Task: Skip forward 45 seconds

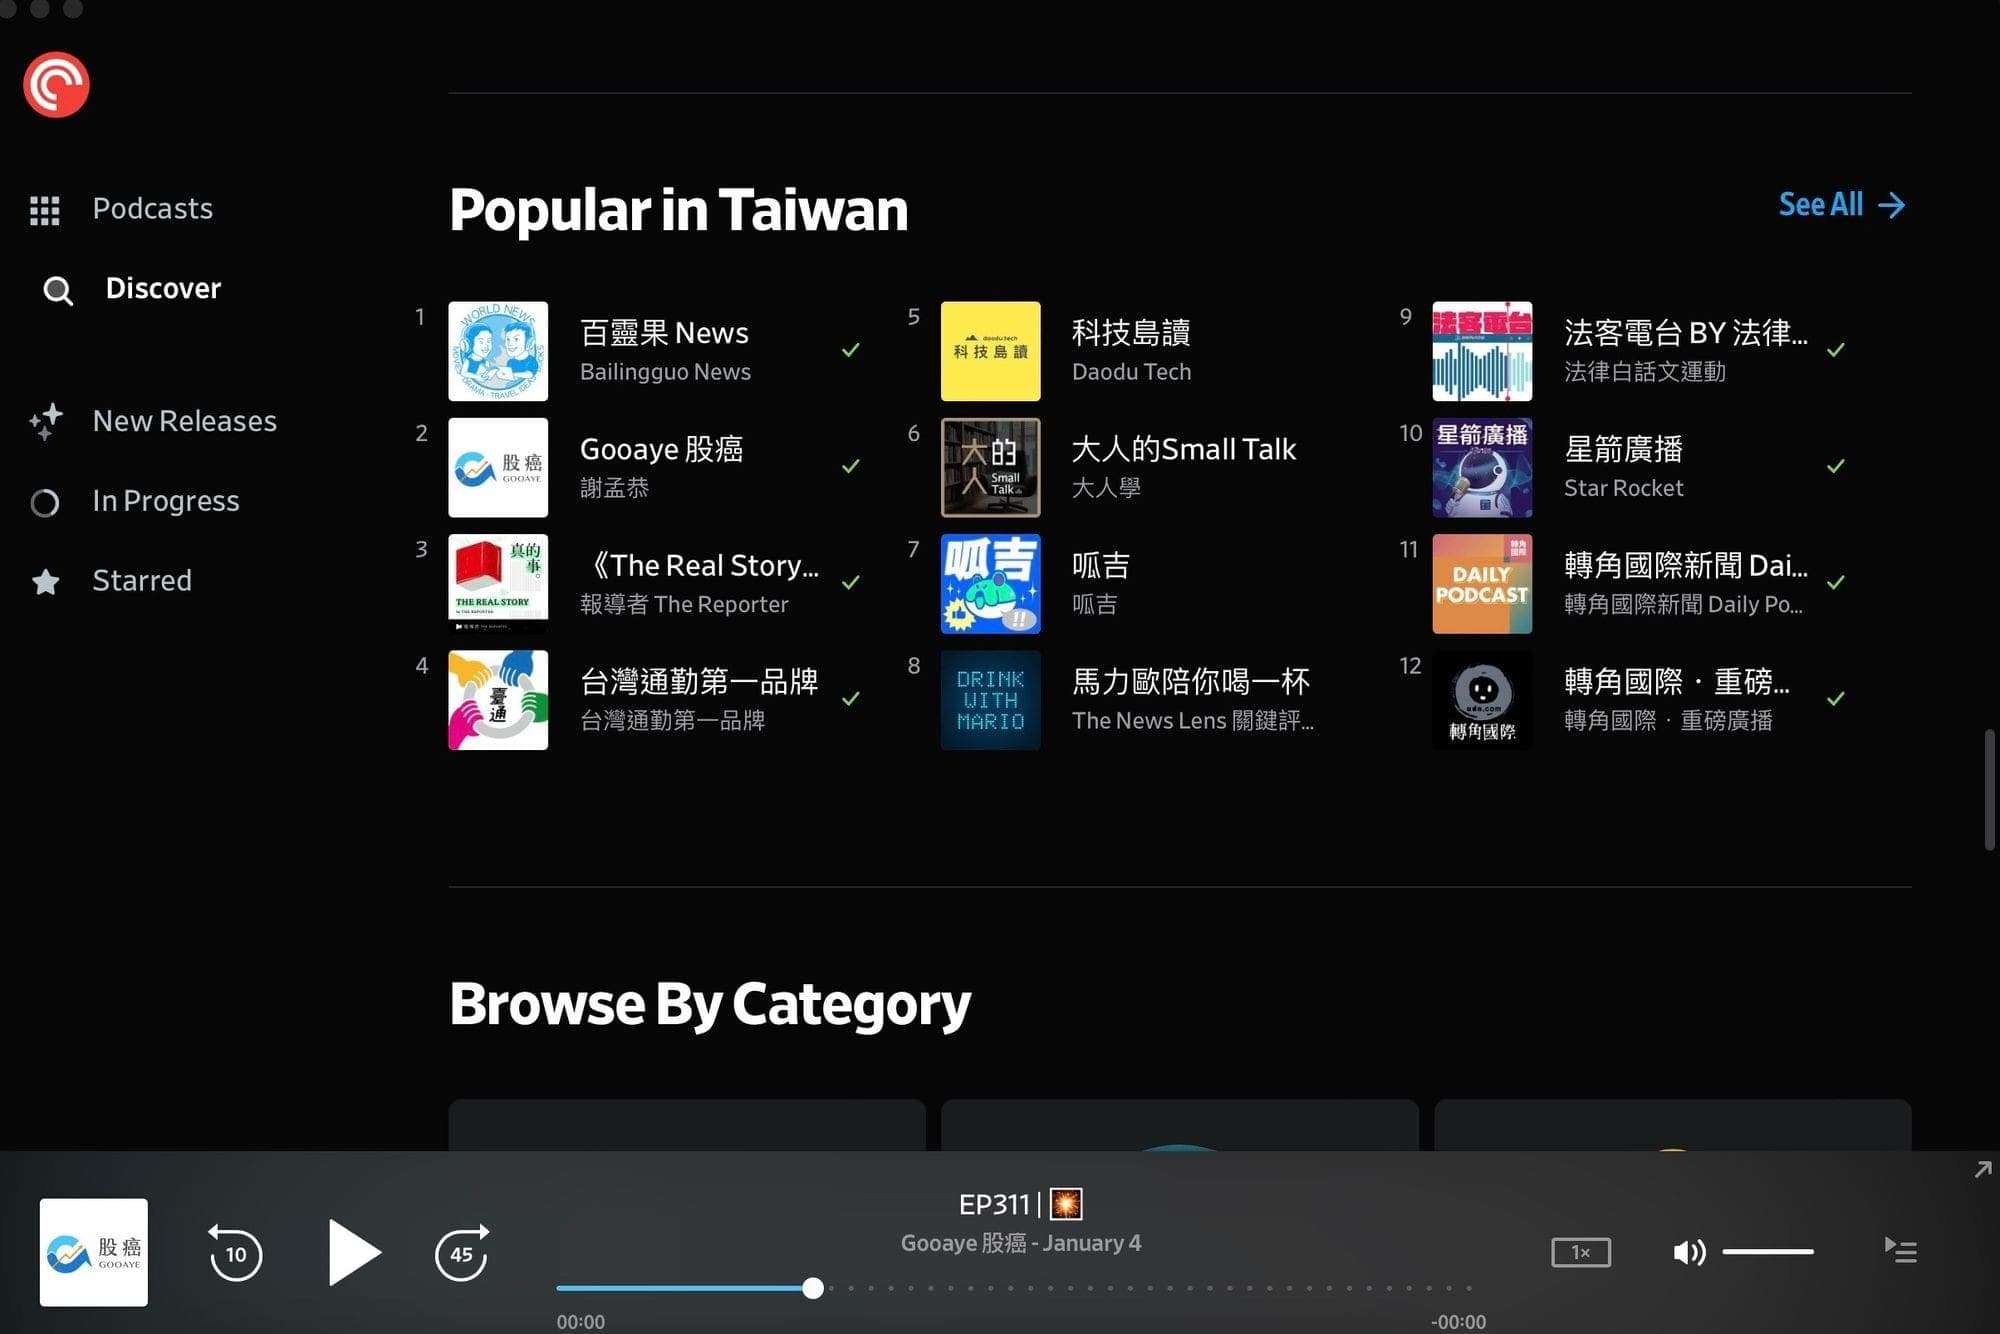Action: (461, 1252)
